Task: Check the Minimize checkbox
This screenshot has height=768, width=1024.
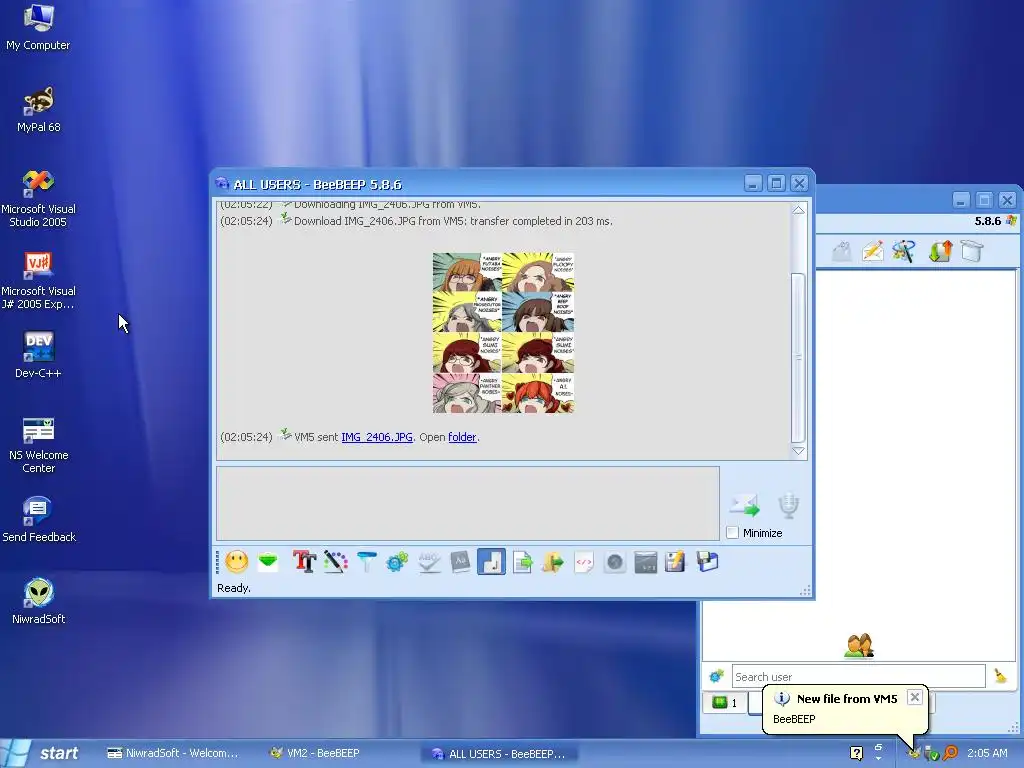Action: pyautogui.click(x=733, y=533)
